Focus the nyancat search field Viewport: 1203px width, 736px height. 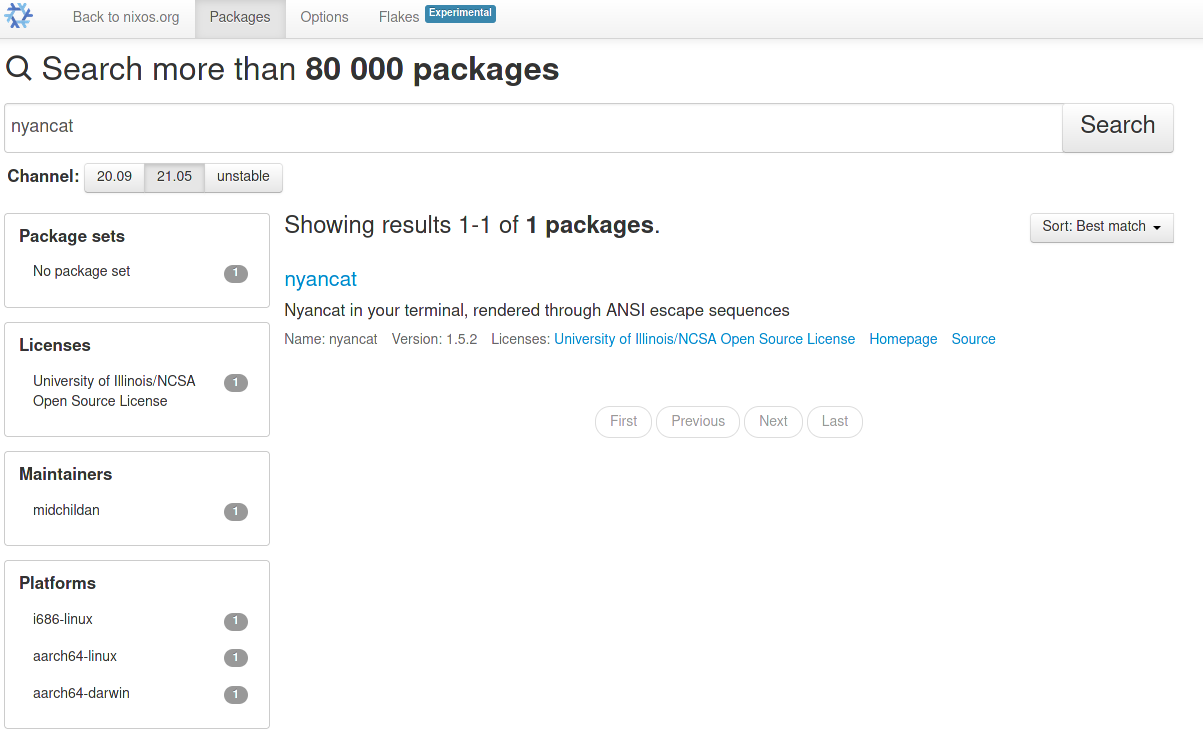point(533,128)
